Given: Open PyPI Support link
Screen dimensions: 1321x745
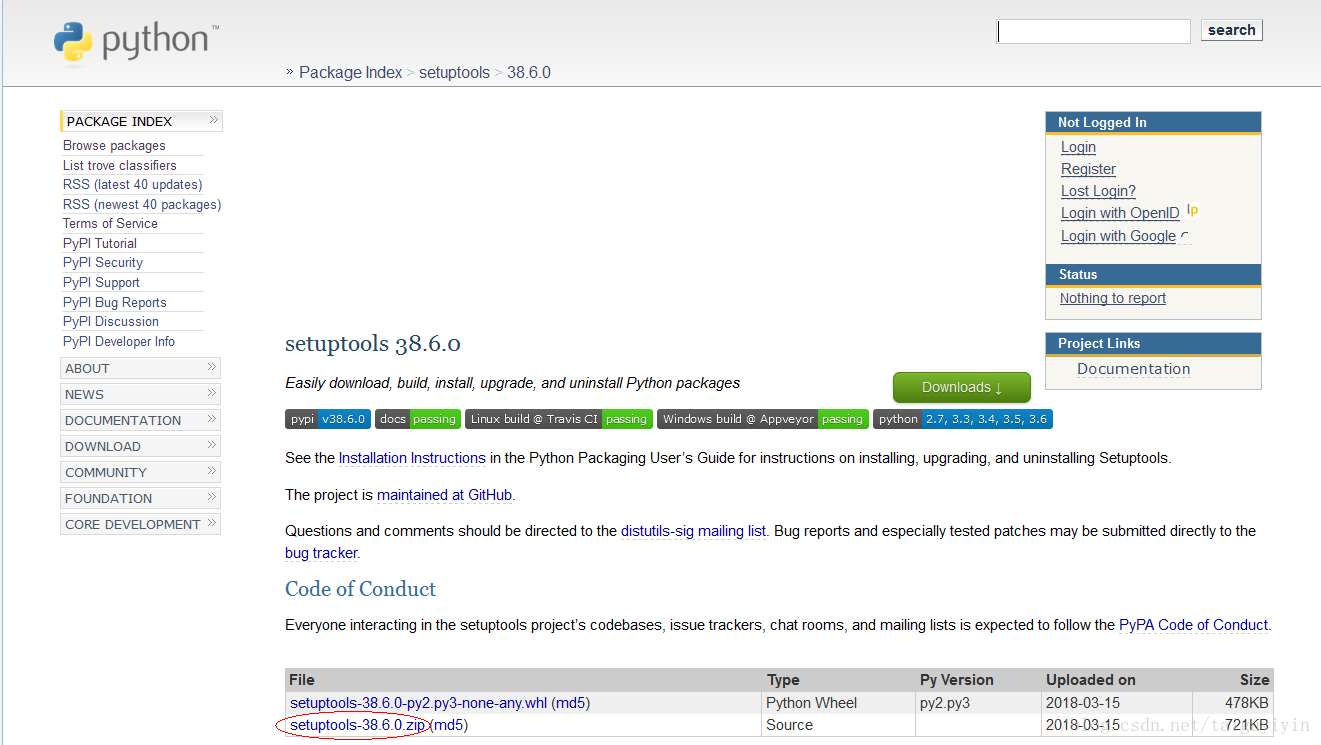Looking at the screenshot, I should click(x=101, y=282).
